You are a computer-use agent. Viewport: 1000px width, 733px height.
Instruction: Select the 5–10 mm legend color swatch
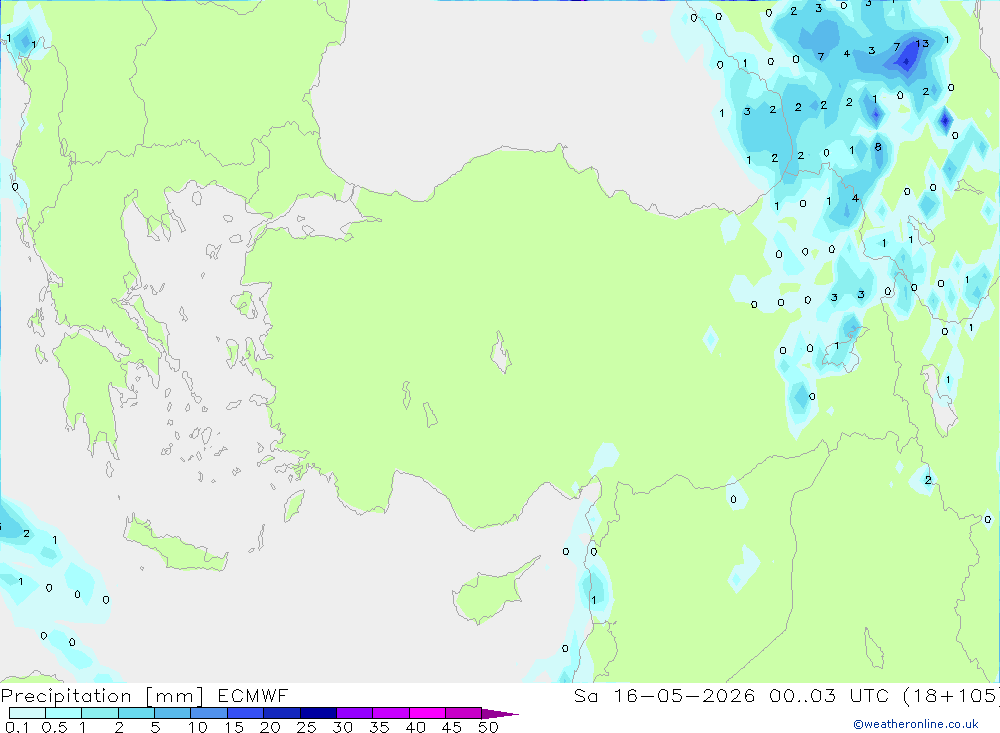(172, 713)
